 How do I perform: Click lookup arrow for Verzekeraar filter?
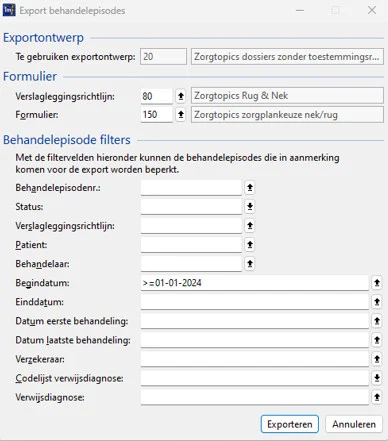click(377, 359)
